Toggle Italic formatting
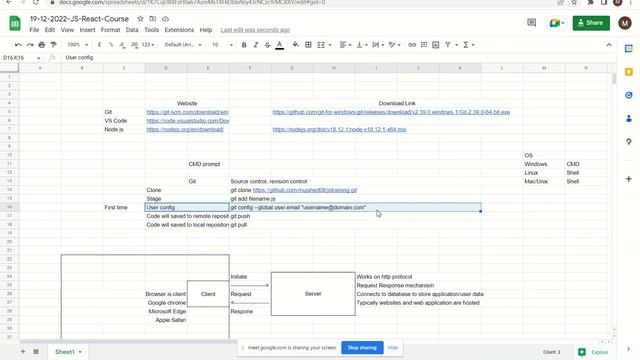Viewport: 640px width, 360px height. (x=256, y=45)
